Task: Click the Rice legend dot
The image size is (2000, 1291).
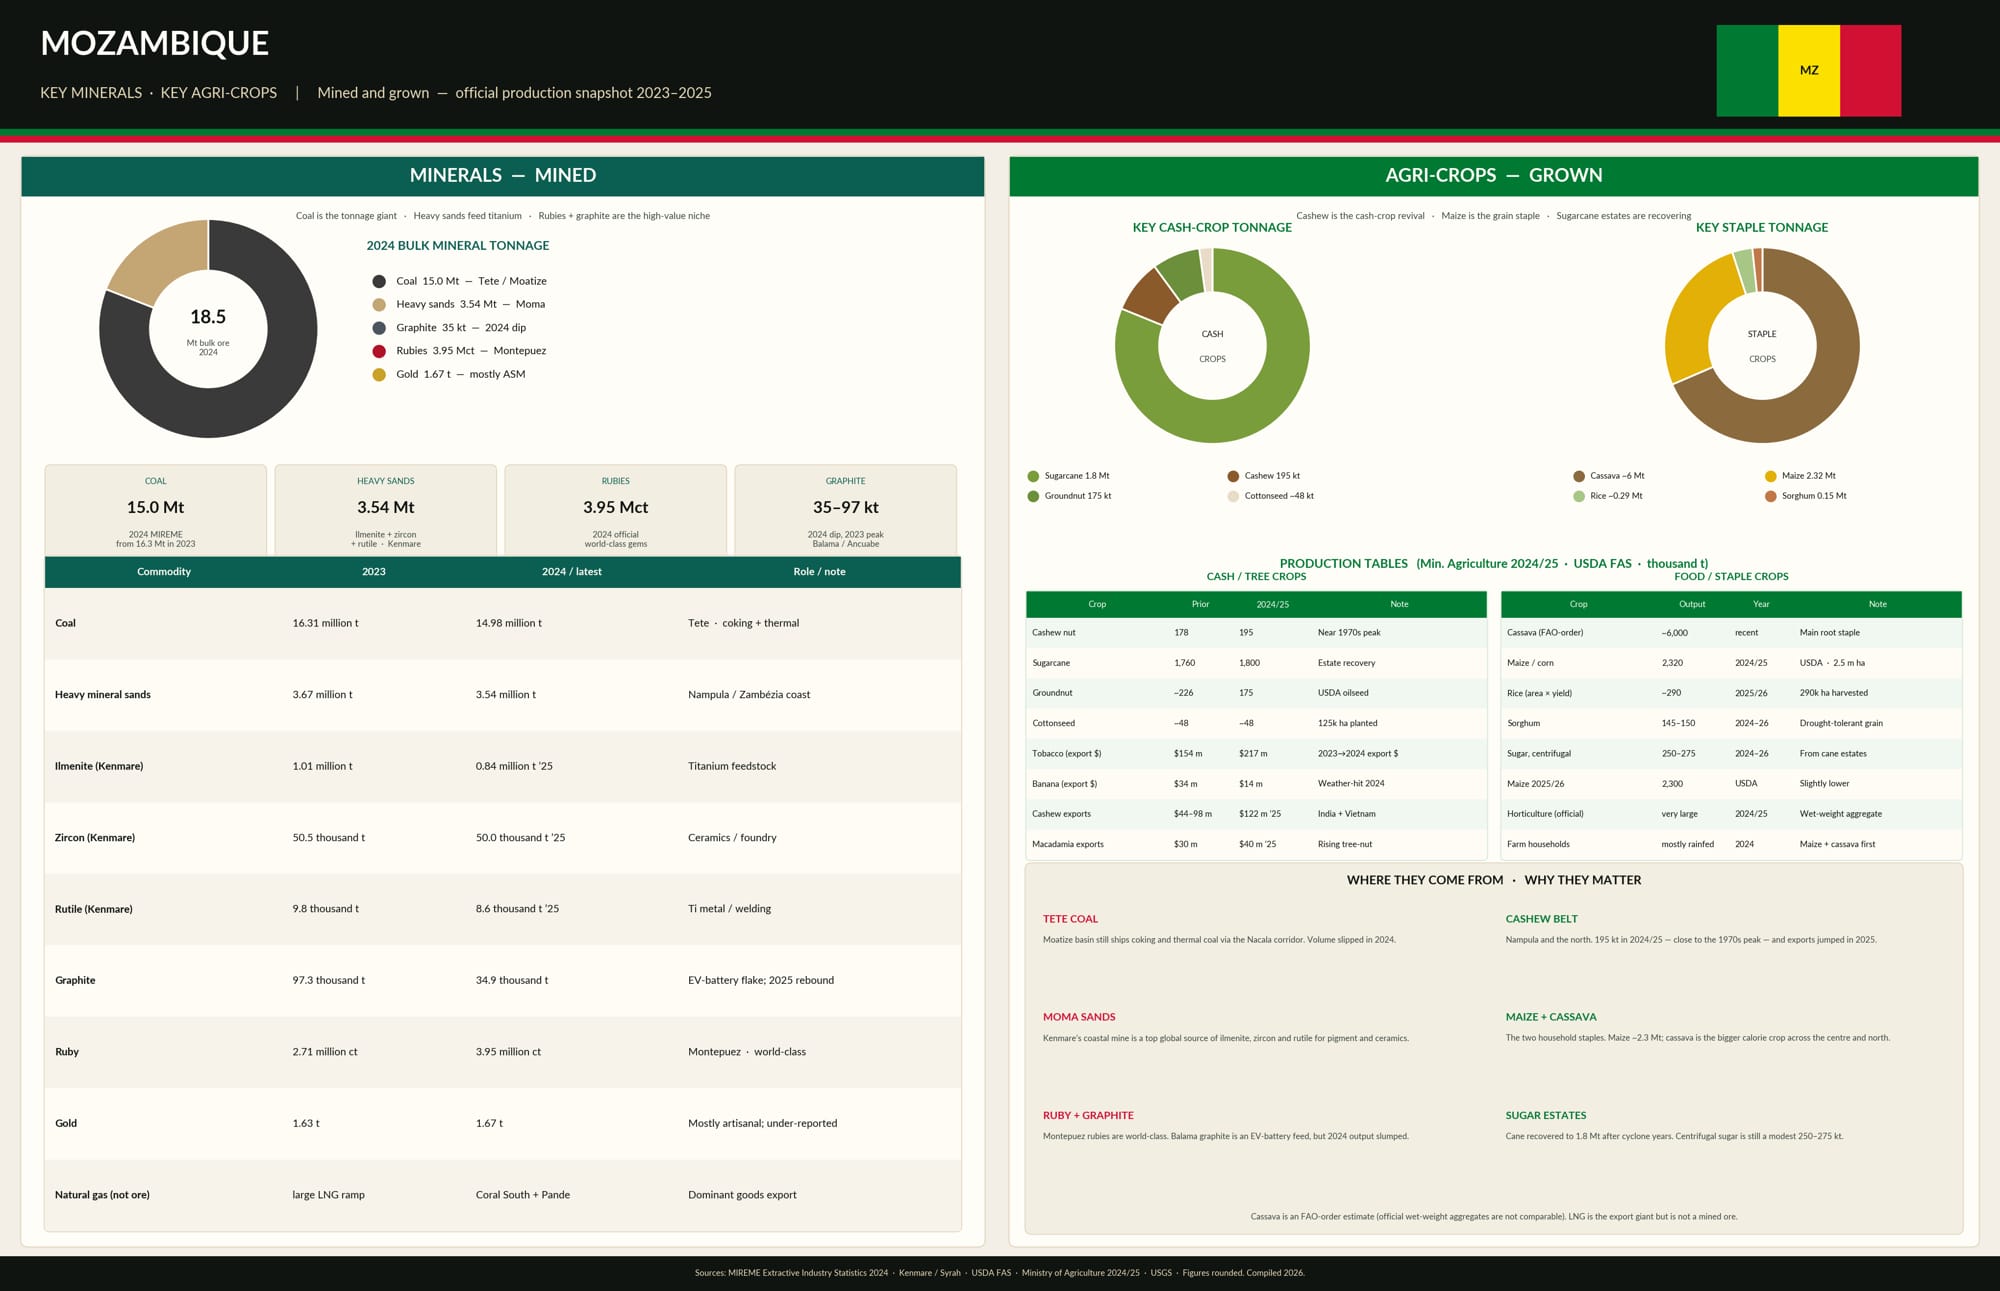Action: coord(1579,496)
